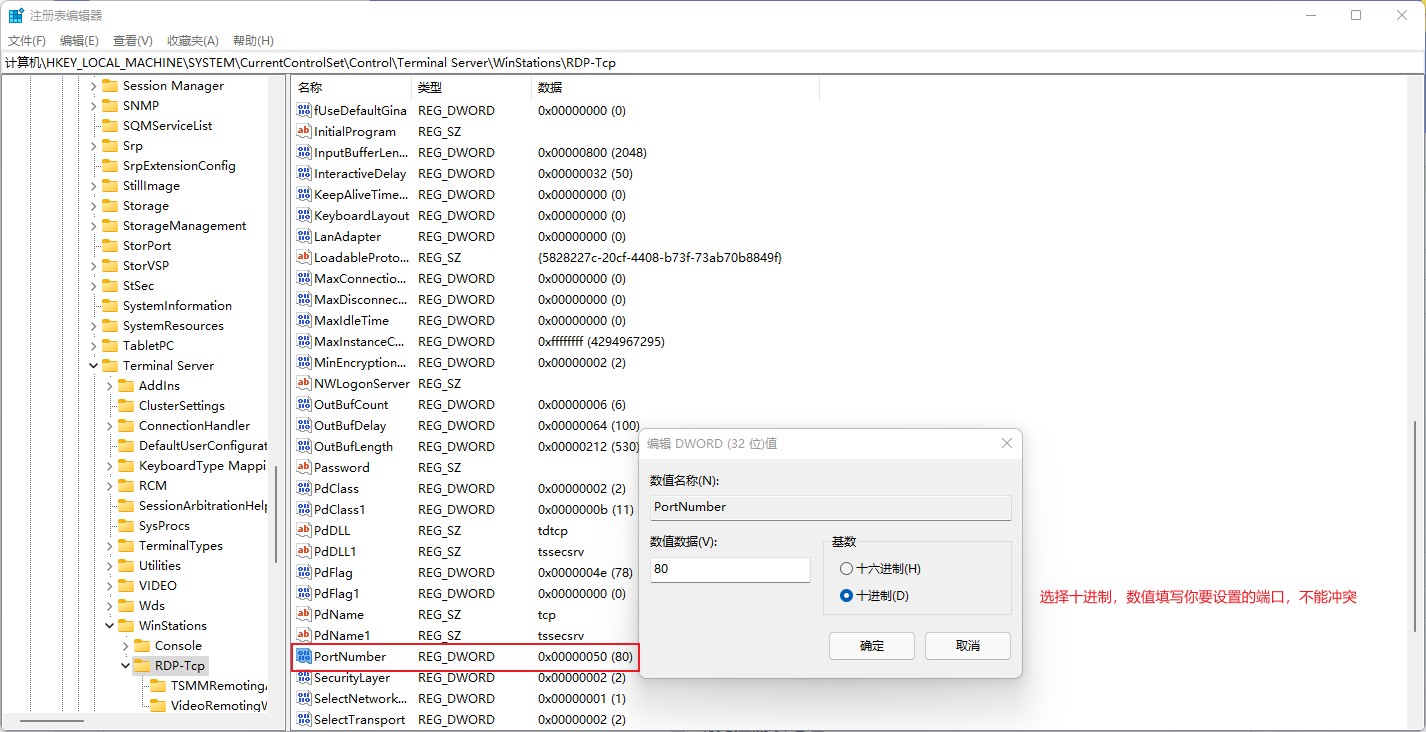Viewport: 1426px width, 732px height.
Task: Expand the KeyboardType Mapping tree node
Action: click(x=110, y=466)
